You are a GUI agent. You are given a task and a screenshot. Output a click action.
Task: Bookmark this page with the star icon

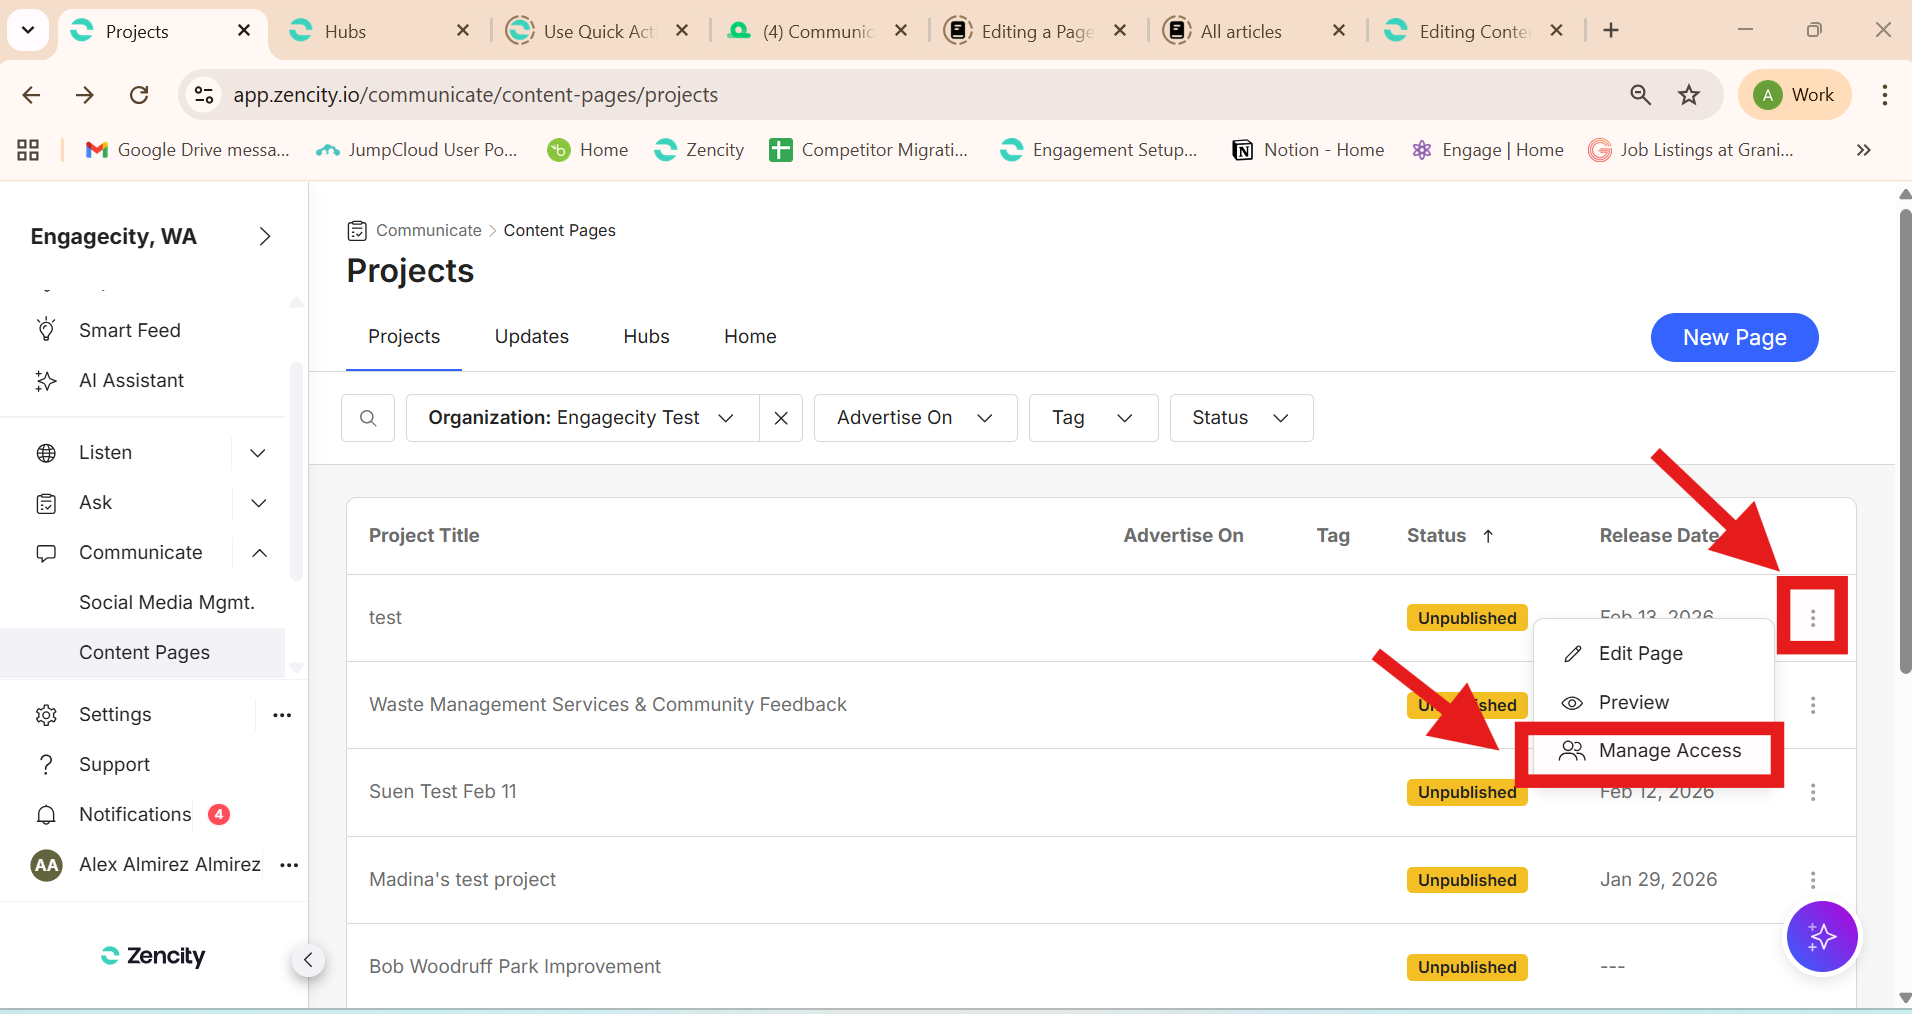click(1689, 95)
